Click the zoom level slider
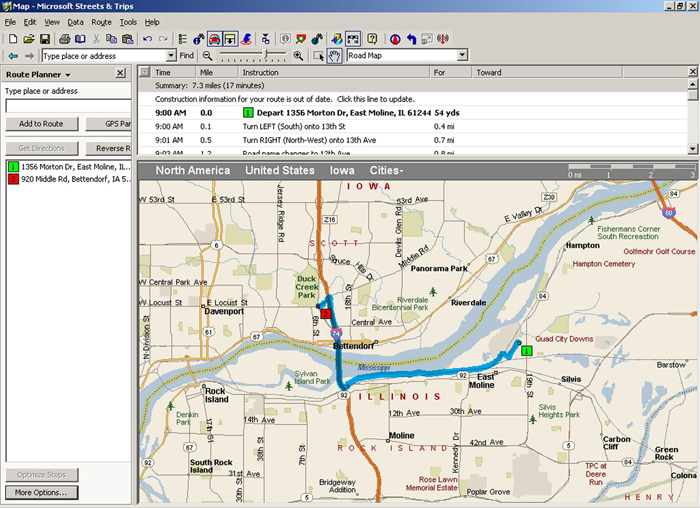This screenshot has height=508, width=700. coord(252,56)
